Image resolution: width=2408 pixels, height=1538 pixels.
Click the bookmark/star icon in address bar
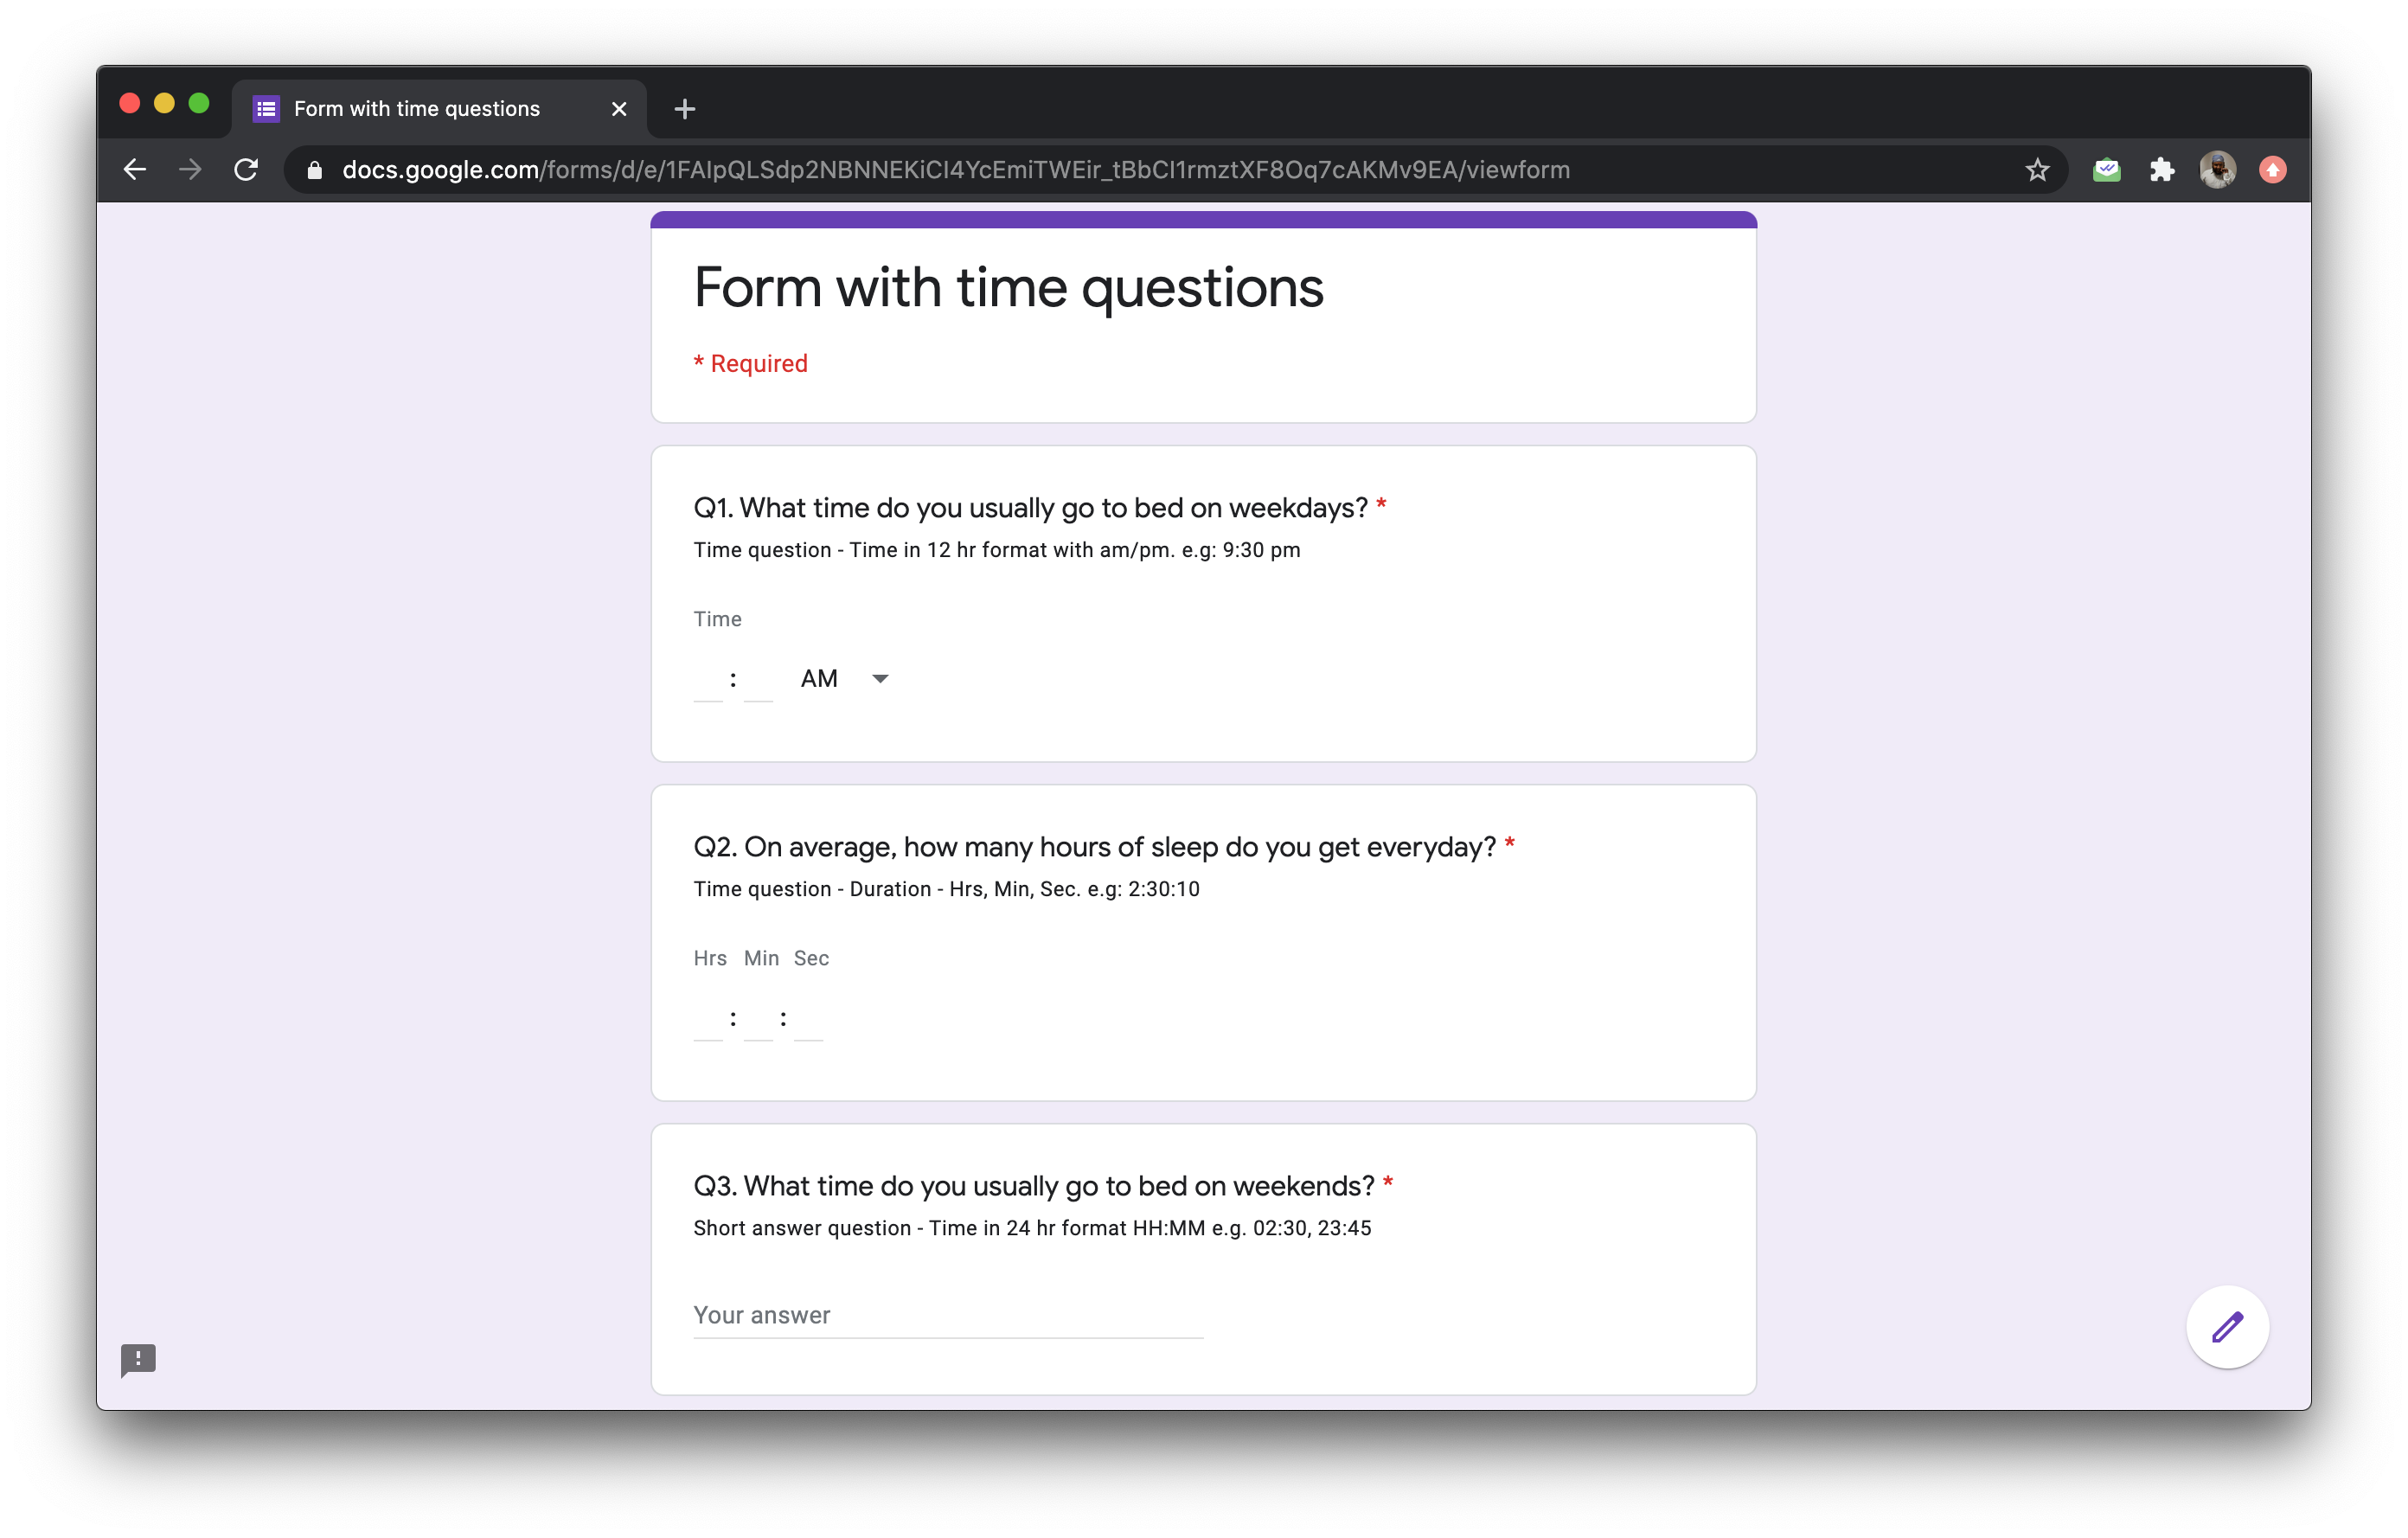(2036, 170)
